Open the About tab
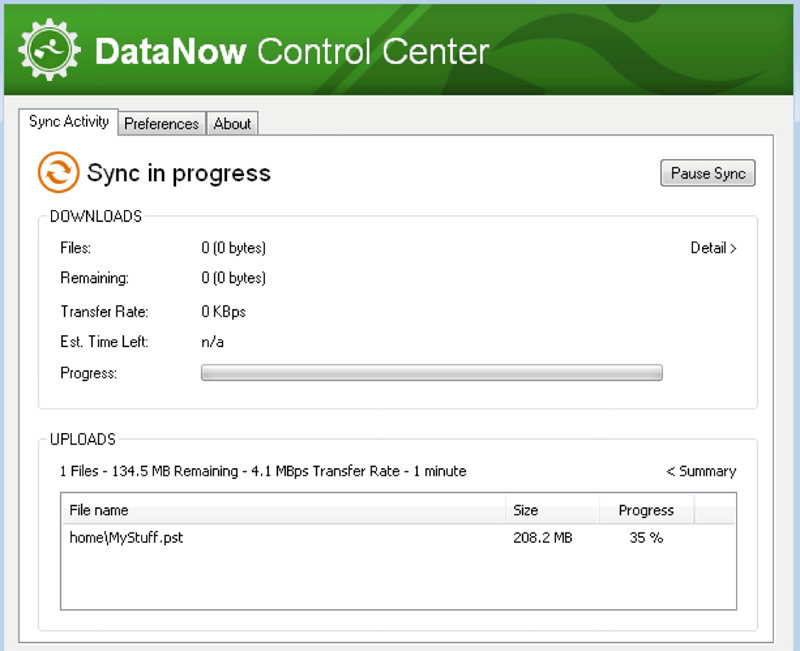The image size is (800, 651). pyautogui.click(x=232, y=123)
